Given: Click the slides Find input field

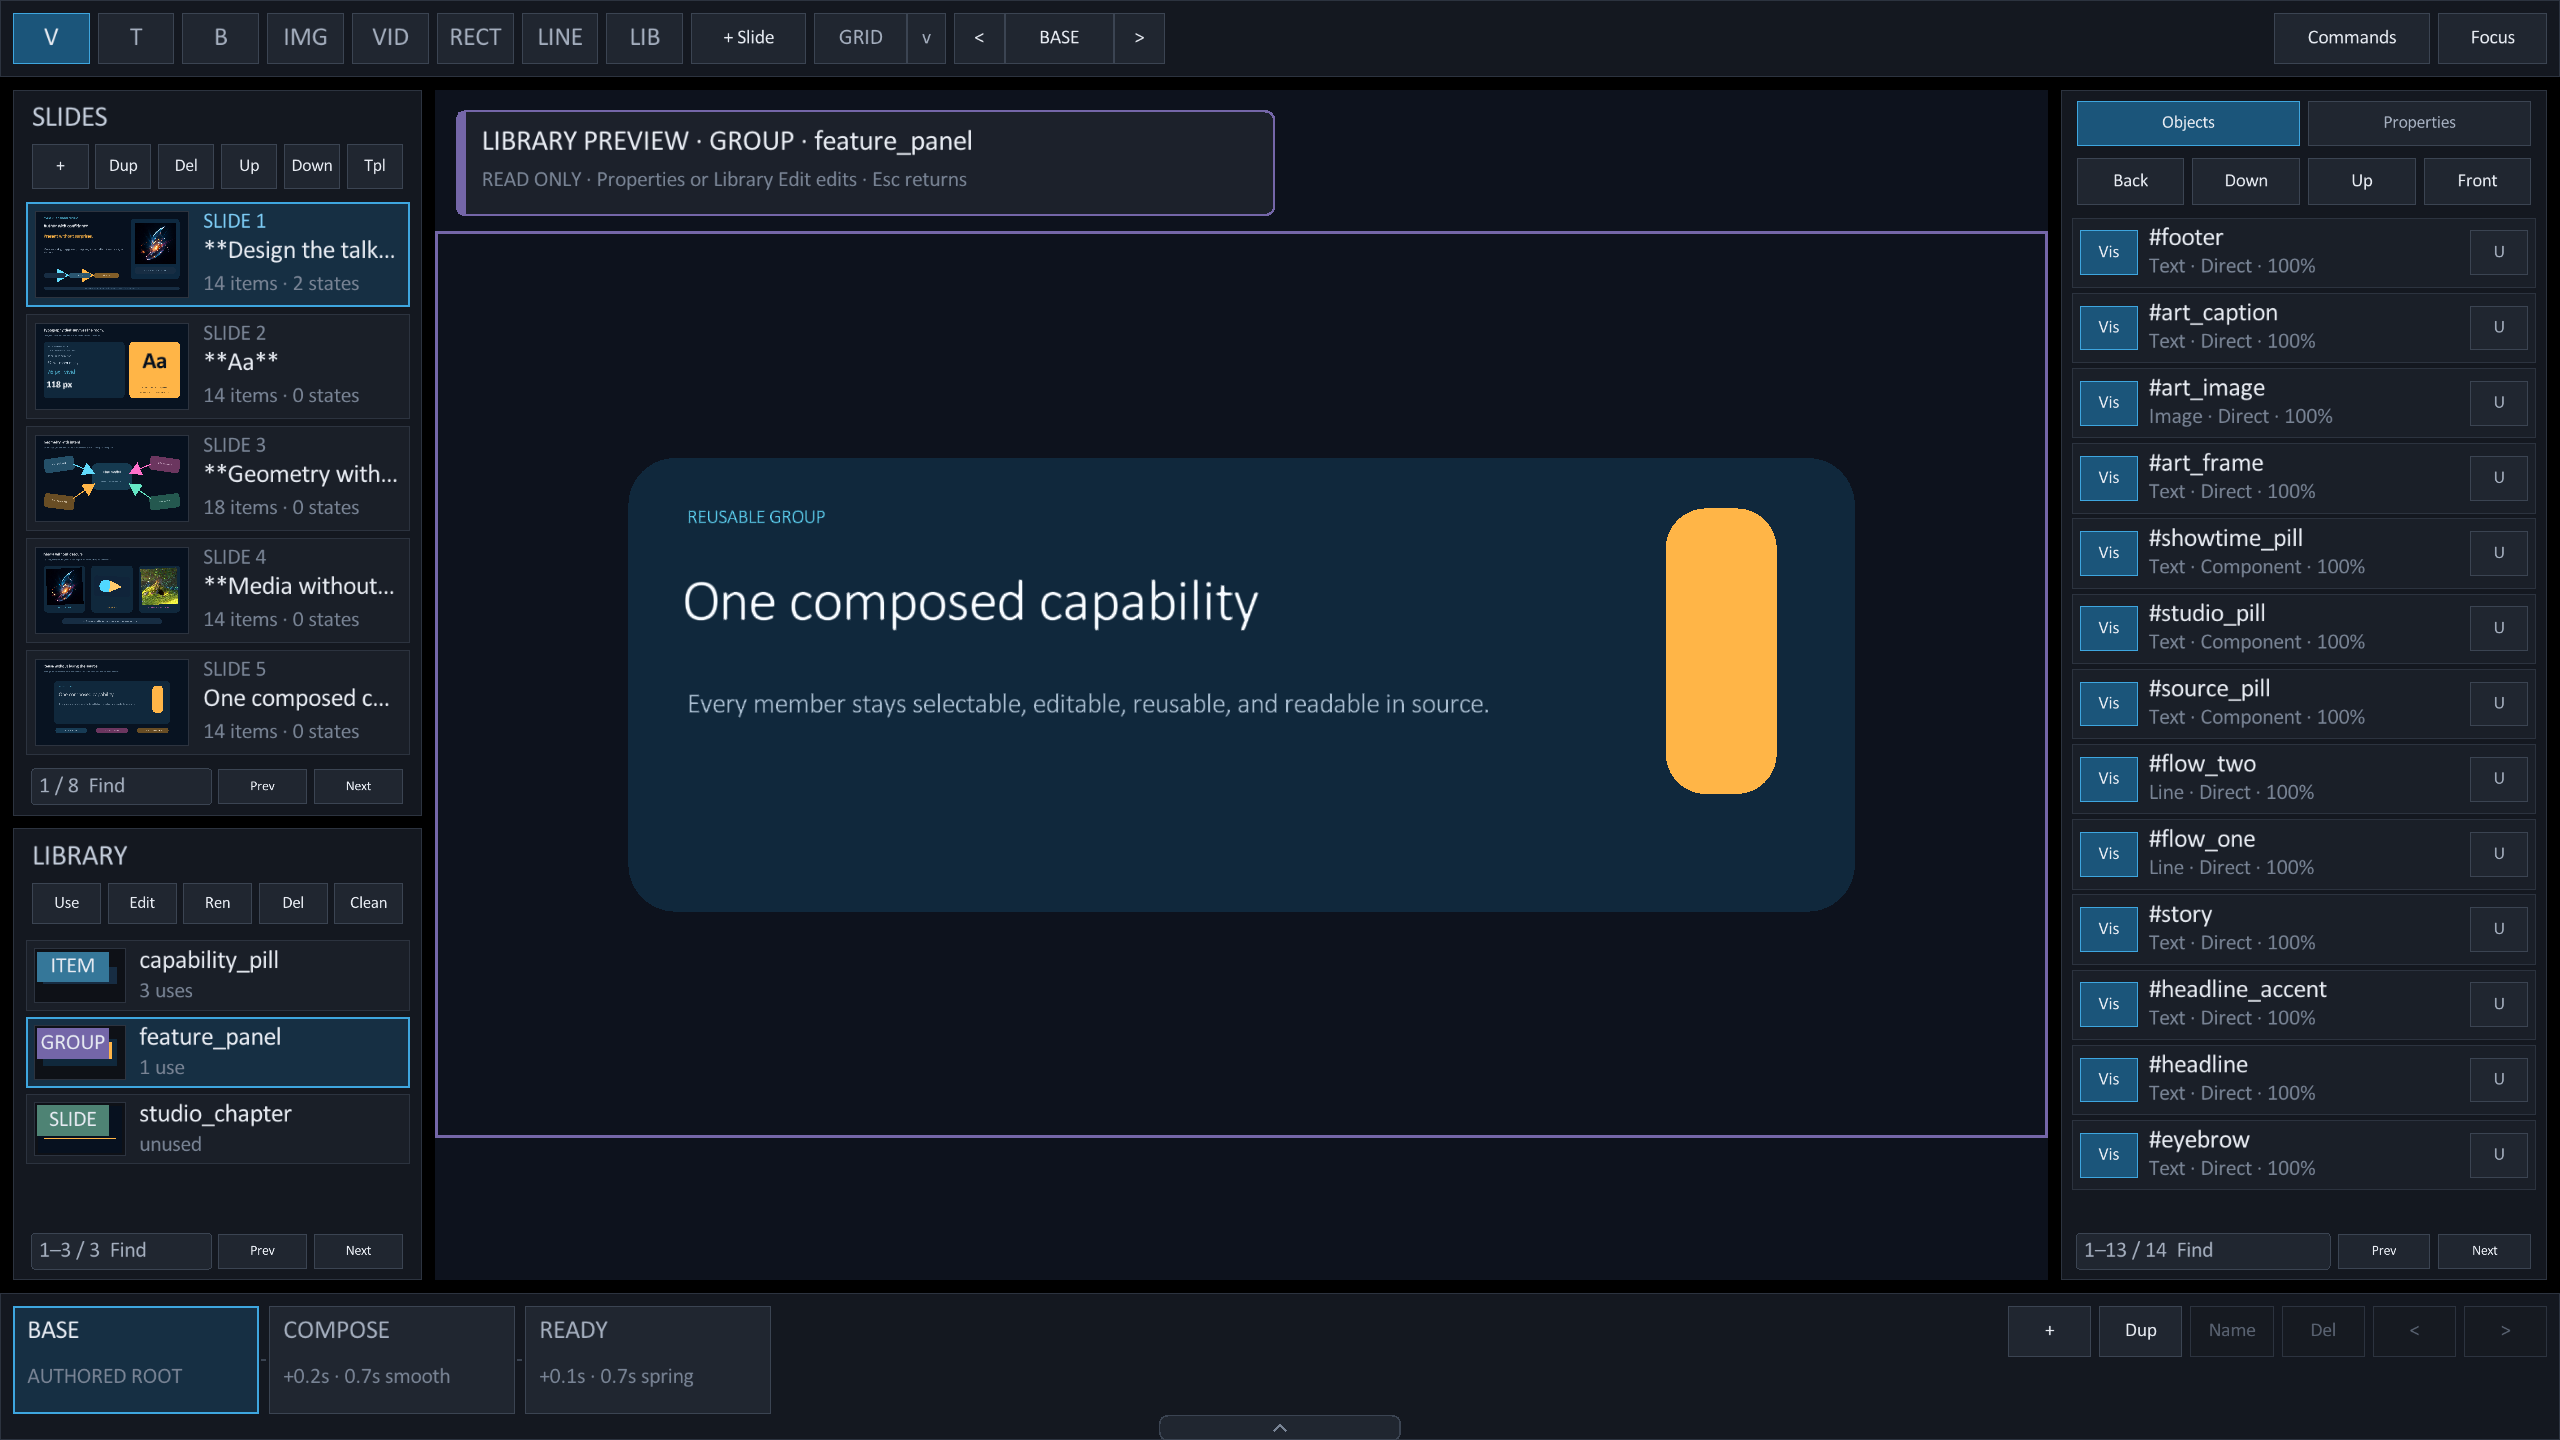Looking at the screenshot, I should [121, 786].
